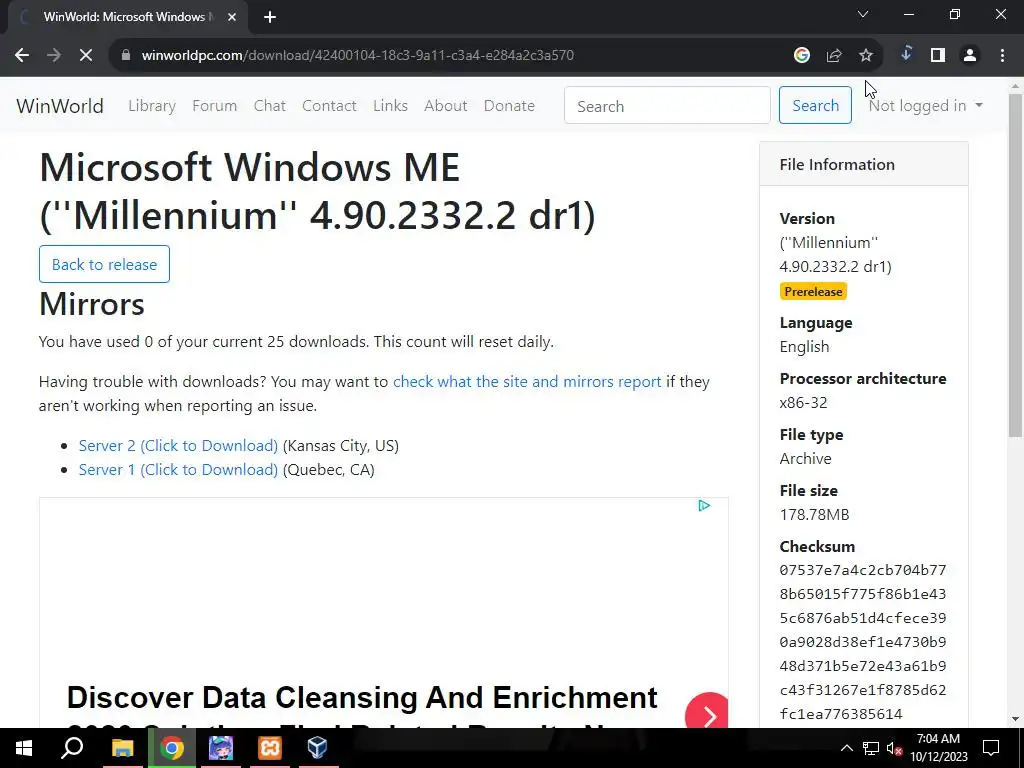Screen dimensions: 1024x768
Task: Click the Mirrors heading
Action: [91, 304]
